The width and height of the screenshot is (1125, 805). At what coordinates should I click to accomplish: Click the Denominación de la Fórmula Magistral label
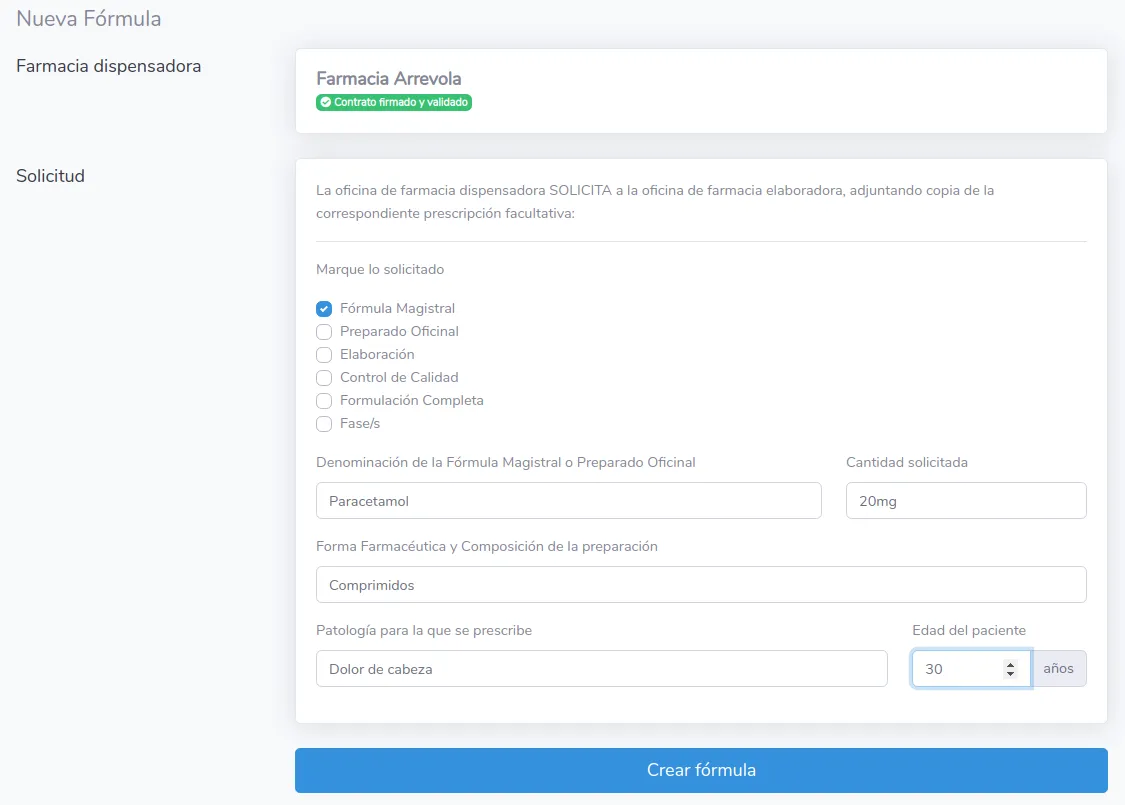click(x=506, y=463)
